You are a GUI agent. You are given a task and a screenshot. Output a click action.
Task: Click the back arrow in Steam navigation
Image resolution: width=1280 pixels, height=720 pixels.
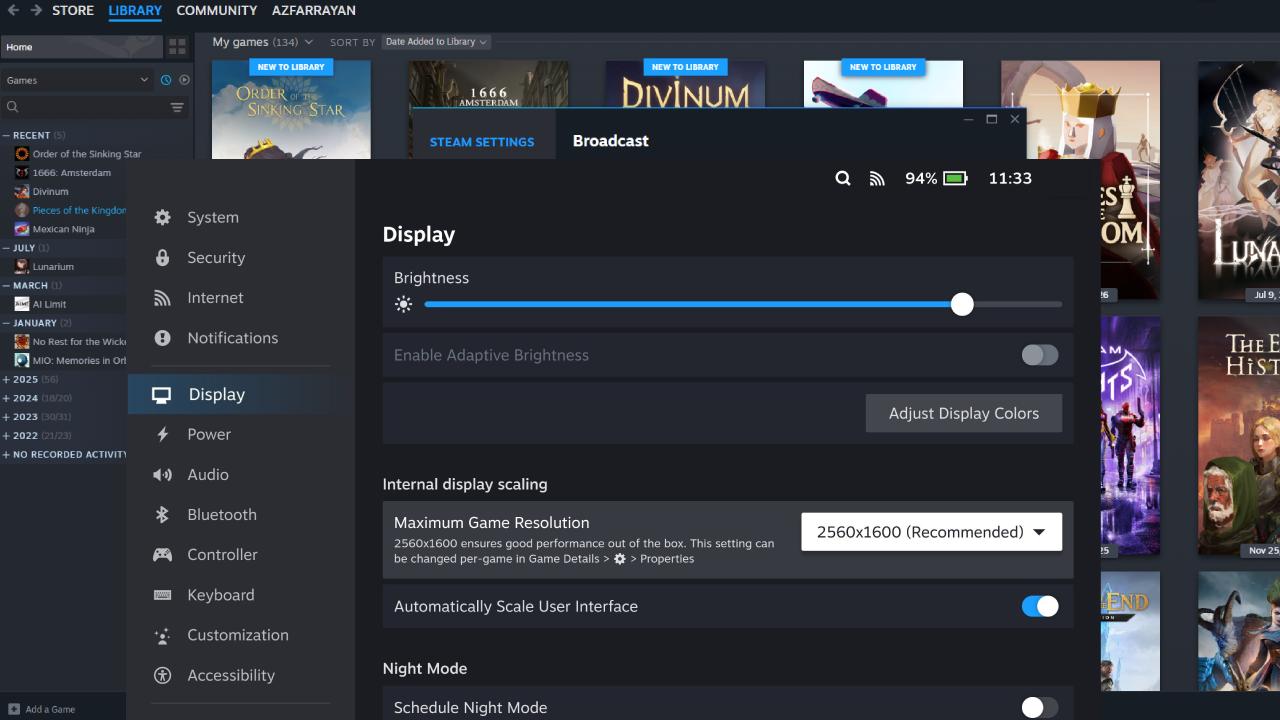(13, 10)
